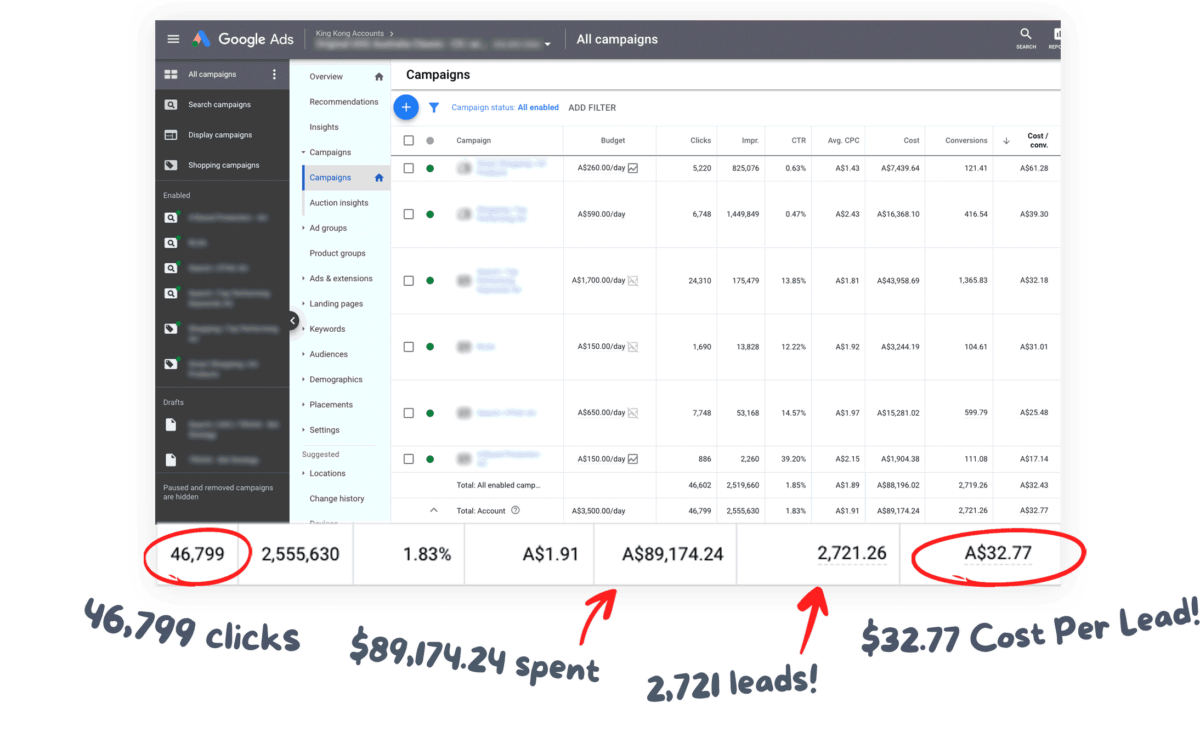Check the box for the A$590.00/day campaign
This screenshot has width=1200, height=743.
click(408, 214)
